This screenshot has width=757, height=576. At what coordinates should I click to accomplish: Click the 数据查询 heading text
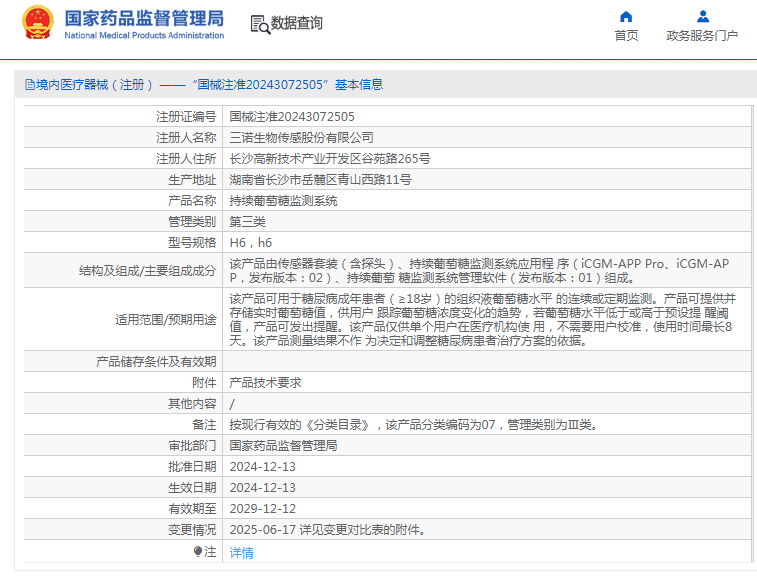[296, 23]
